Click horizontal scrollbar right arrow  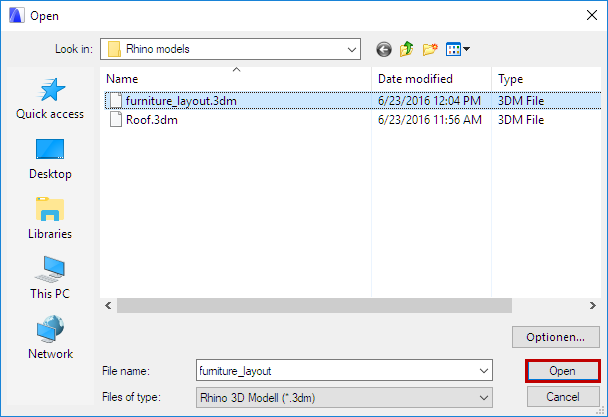point(592,306)
